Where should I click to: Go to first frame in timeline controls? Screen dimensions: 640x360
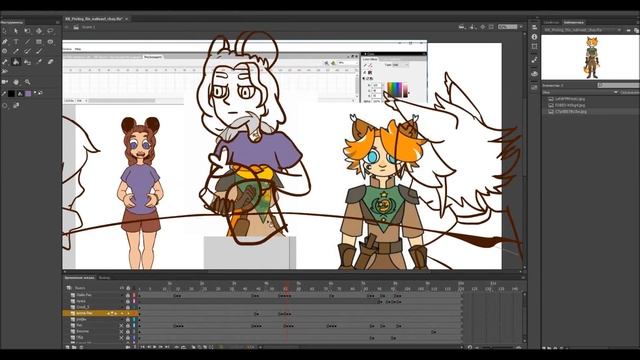point(142,347)
